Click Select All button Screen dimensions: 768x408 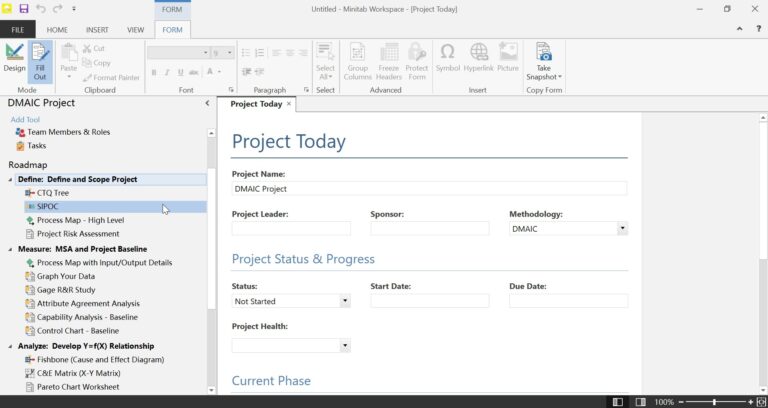point(325,62)
